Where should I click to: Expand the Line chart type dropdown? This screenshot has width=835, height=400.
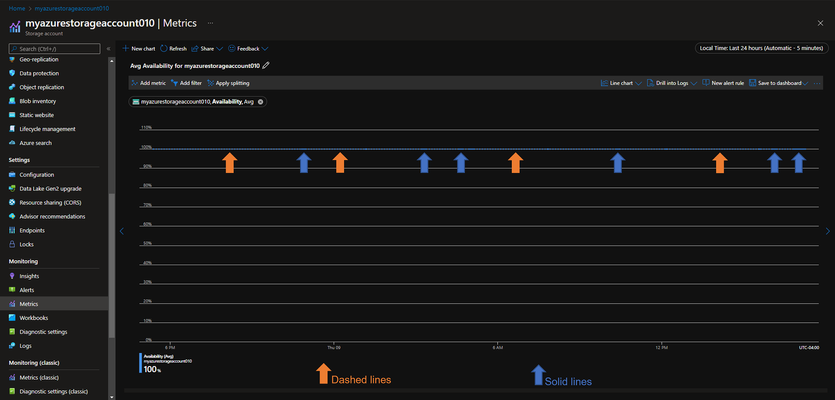pyautogui.click(x=637, y=83)
